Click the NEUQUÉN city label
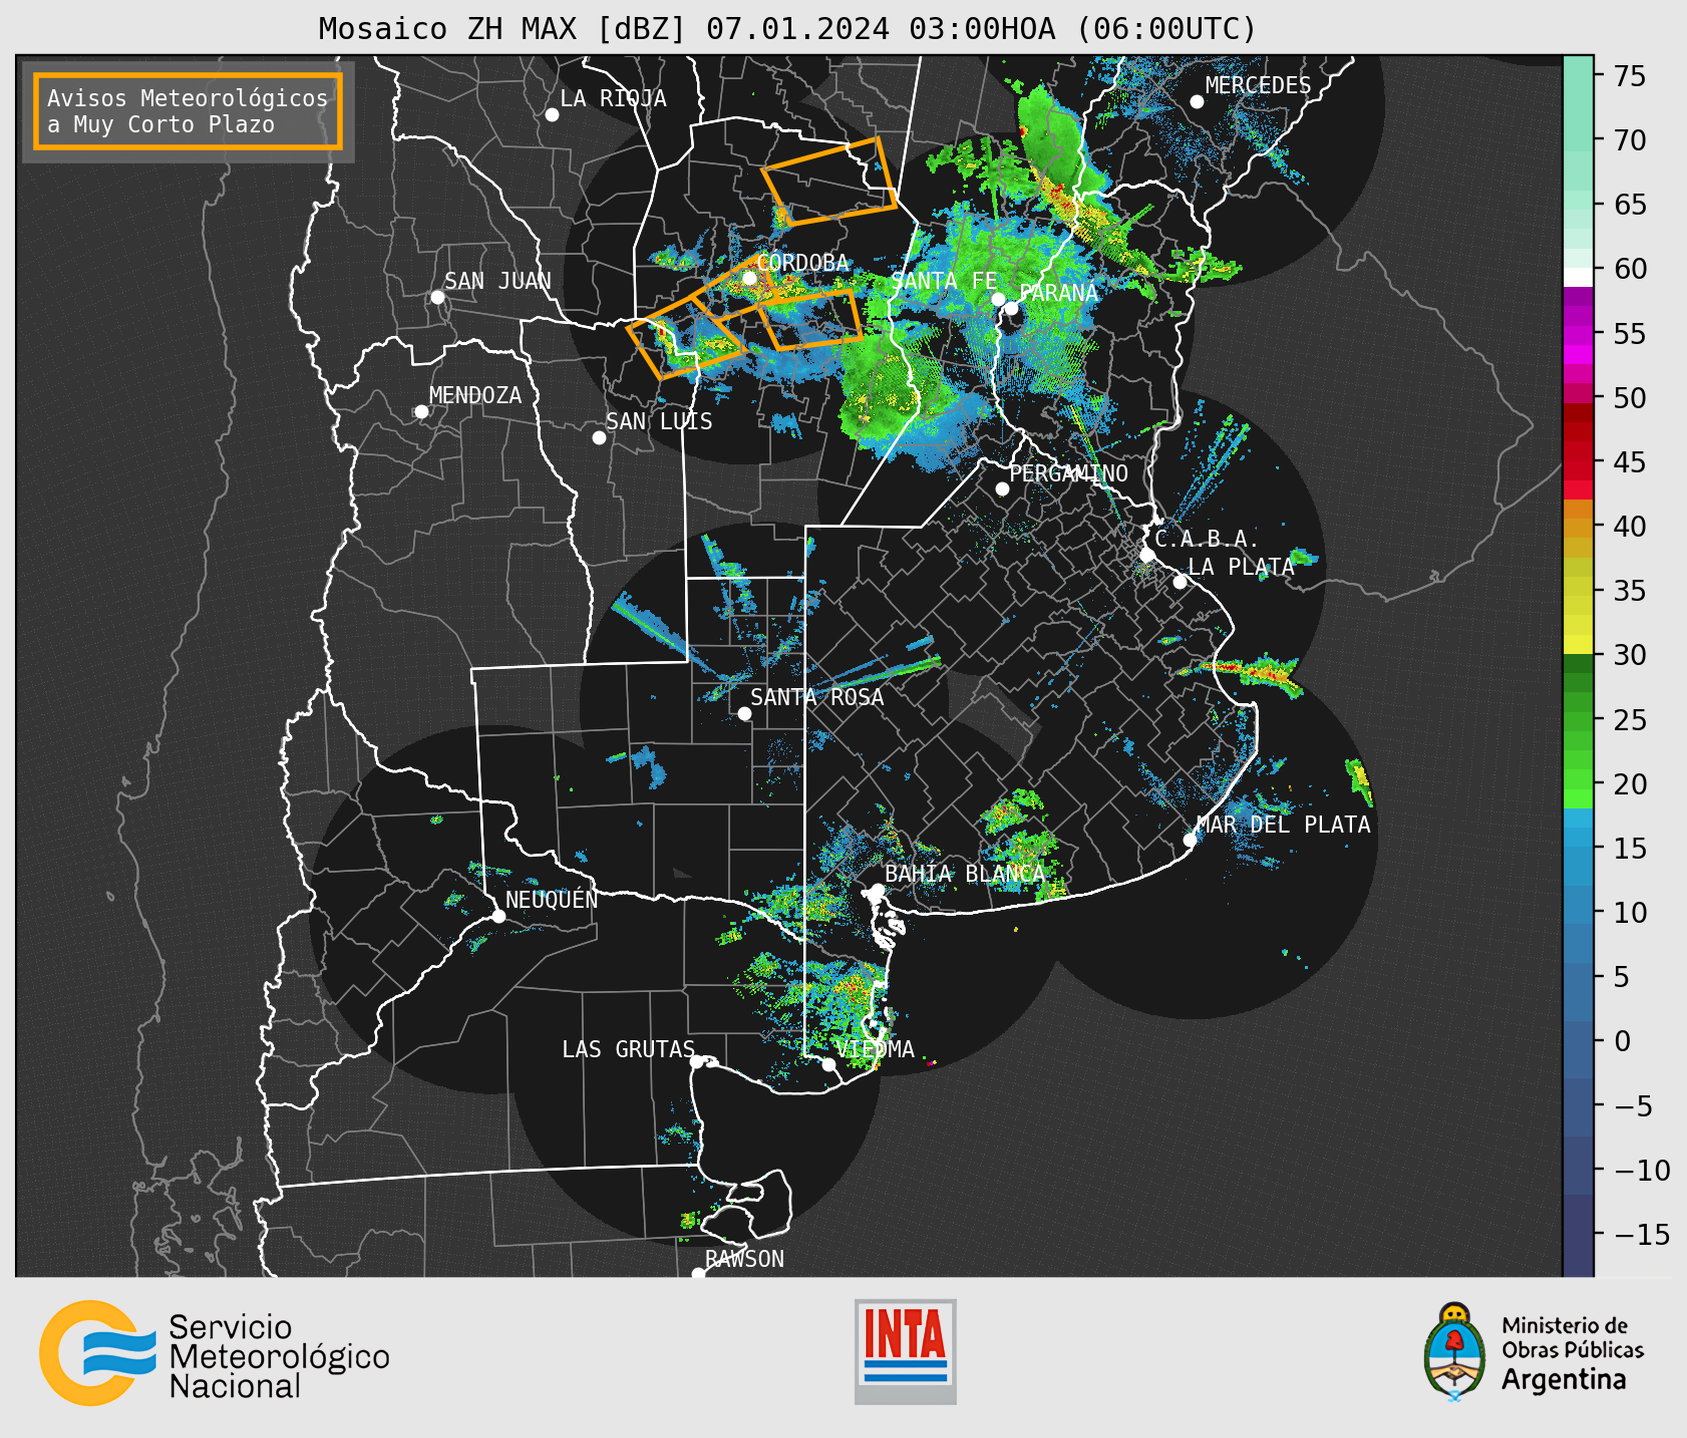Screen dimensions: 1687x1438 [552, 899]
